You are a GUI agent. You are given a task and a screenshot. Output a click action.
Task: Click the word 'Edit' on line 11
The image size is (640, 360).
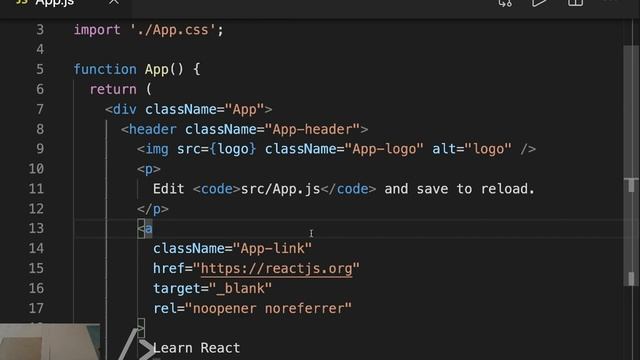coord(168,189)
